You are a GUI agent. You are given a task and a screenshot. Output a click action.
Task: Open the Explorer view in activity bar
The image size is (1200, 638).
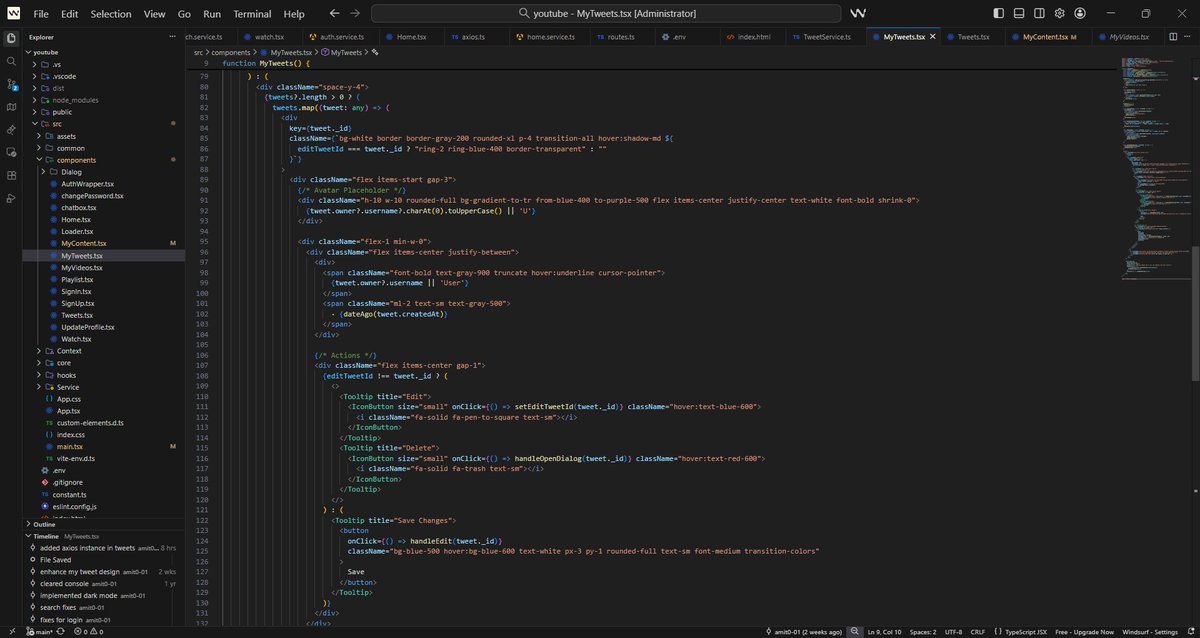point(12,38)
